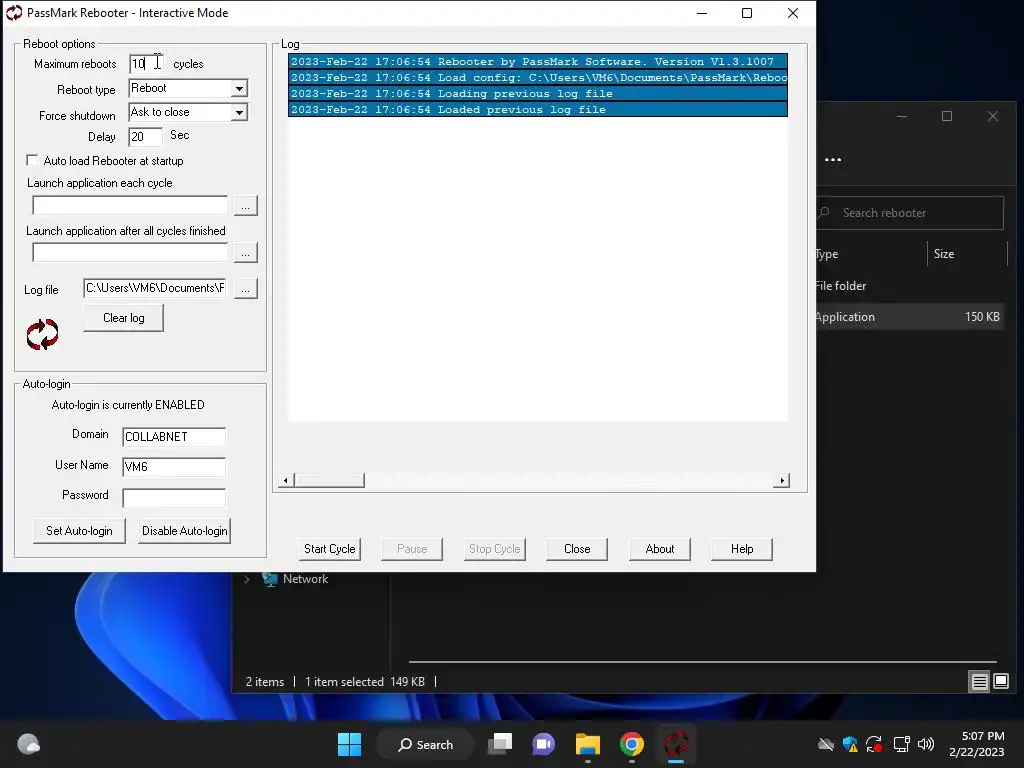
Task: Click the User Name field containing VM6
Action: pyautogui.click(x=174, y=466)
